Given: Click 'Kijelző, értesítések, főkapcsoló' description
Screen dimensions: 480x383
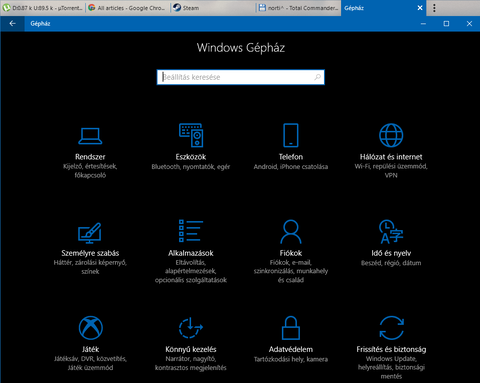Looking at the screenshot, I should 90,171.
